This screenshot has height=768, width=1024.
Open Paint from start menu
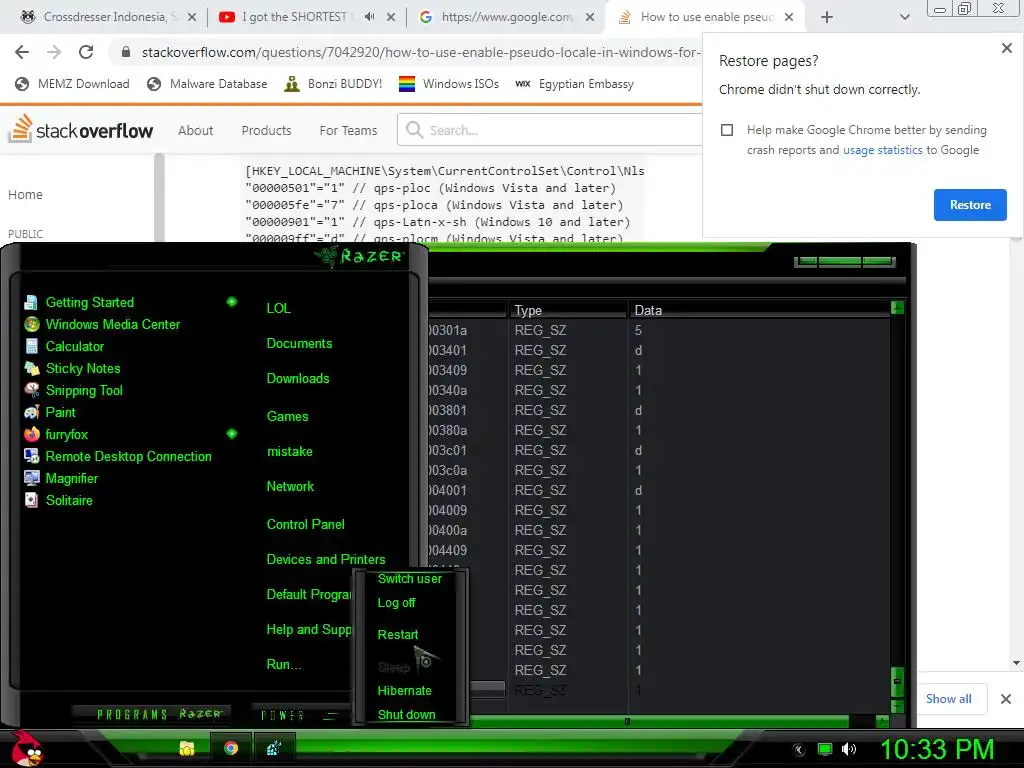point(50,413)
